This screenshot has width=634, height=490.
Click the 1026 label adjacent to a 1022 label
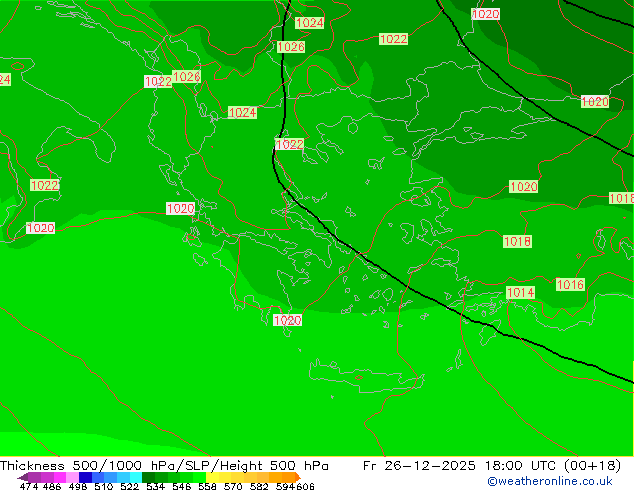point(186,76)
